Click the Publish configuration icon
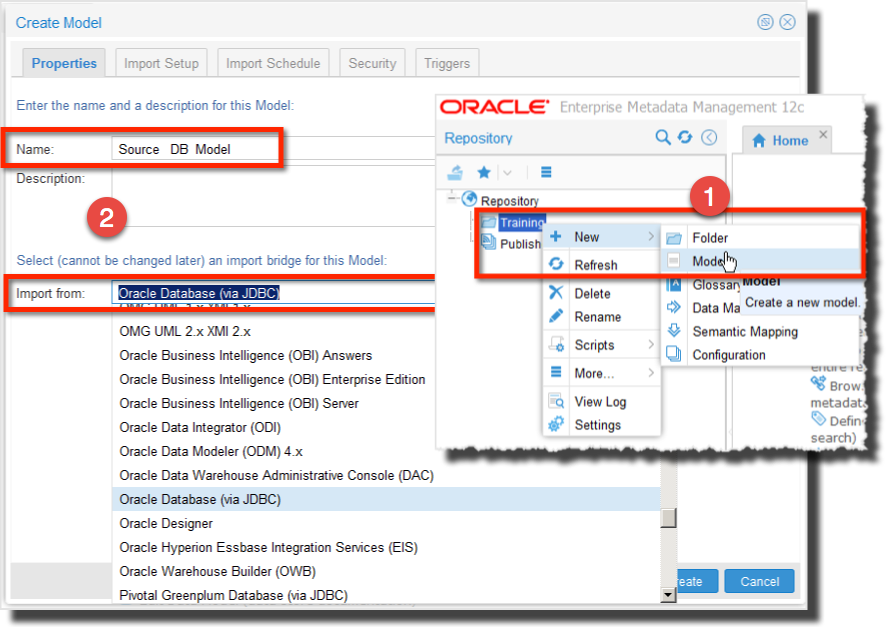Screen dimensions: 886x627 point(488,242)
